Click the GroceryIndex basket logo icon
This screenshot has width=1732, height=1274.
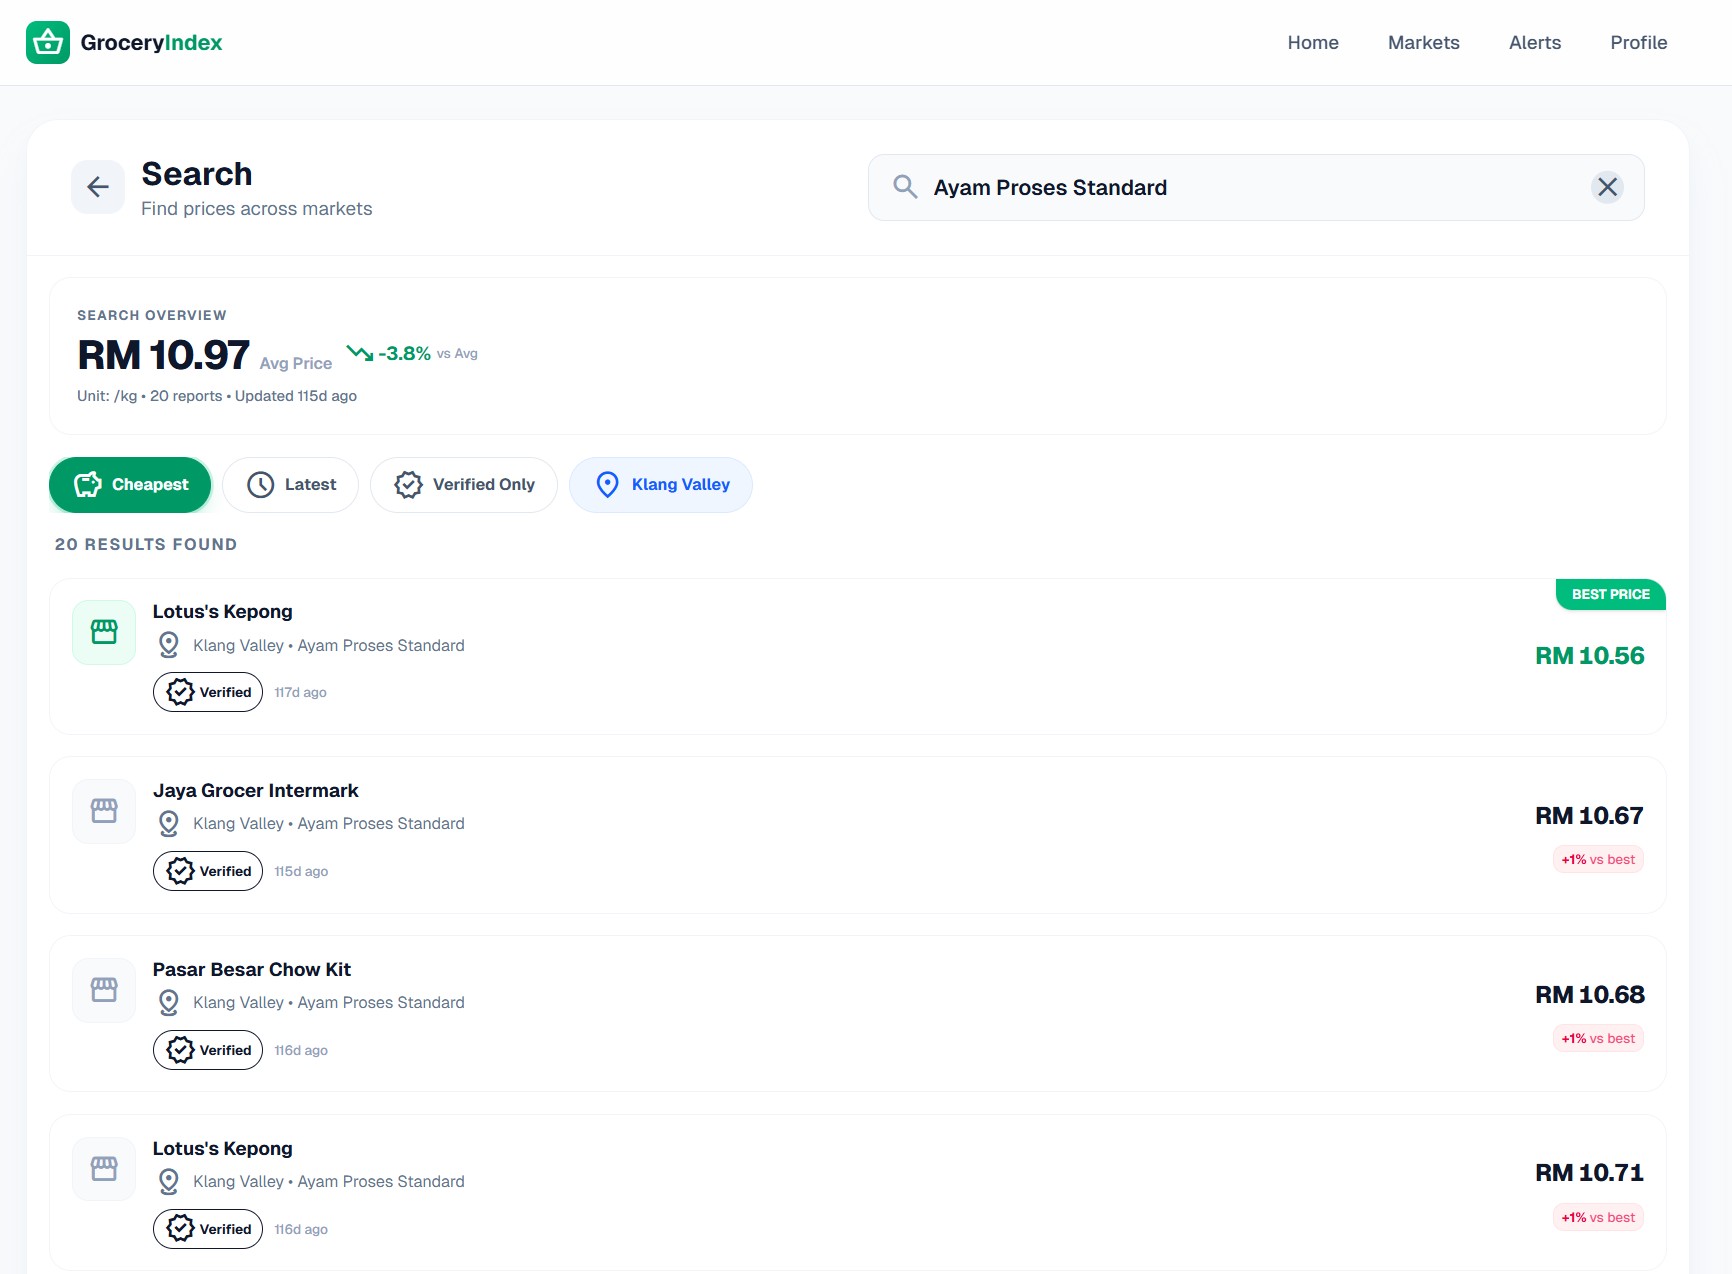(x=48, y=43)
